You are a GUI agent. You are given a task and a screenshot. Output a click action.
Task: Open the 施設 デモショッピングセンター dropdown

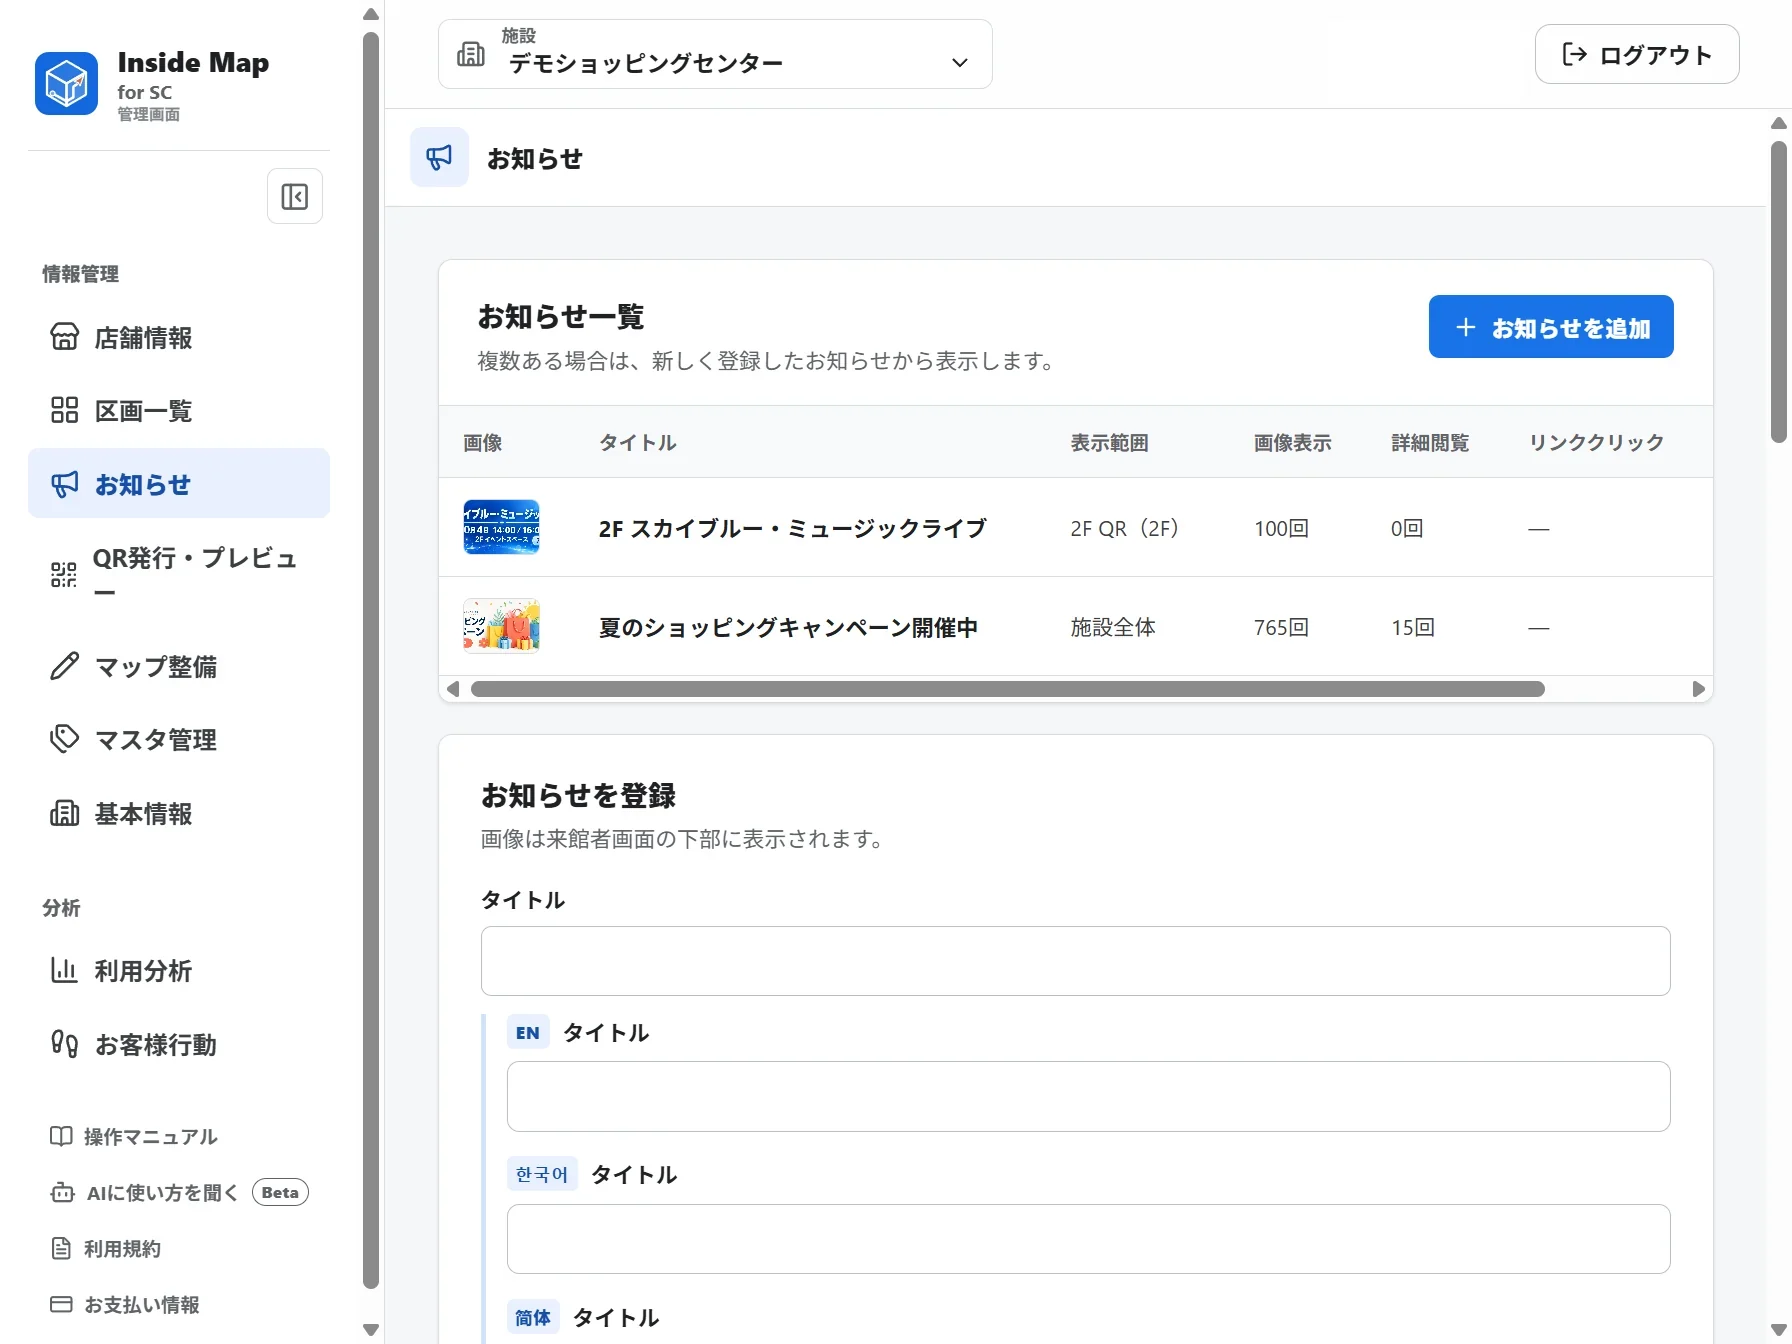[715, 54]
